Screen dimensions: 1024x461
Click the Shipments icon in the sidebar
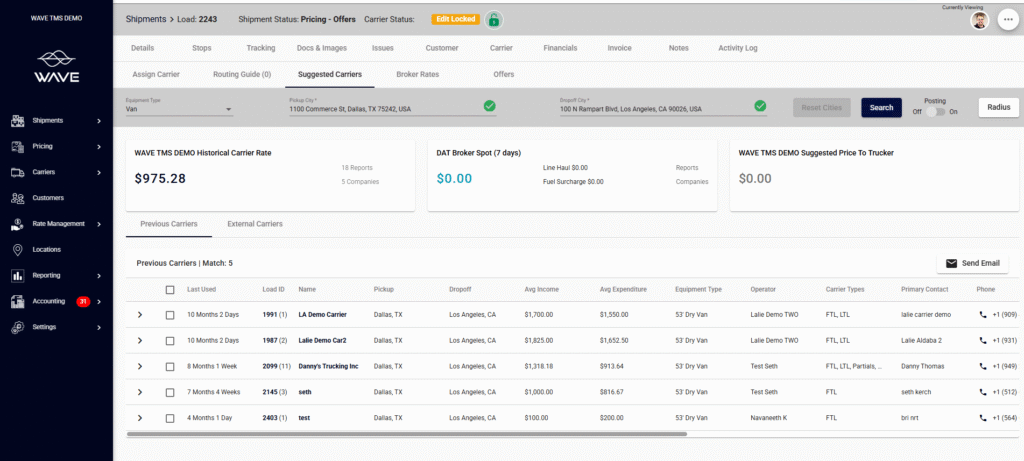pos(18,121)
